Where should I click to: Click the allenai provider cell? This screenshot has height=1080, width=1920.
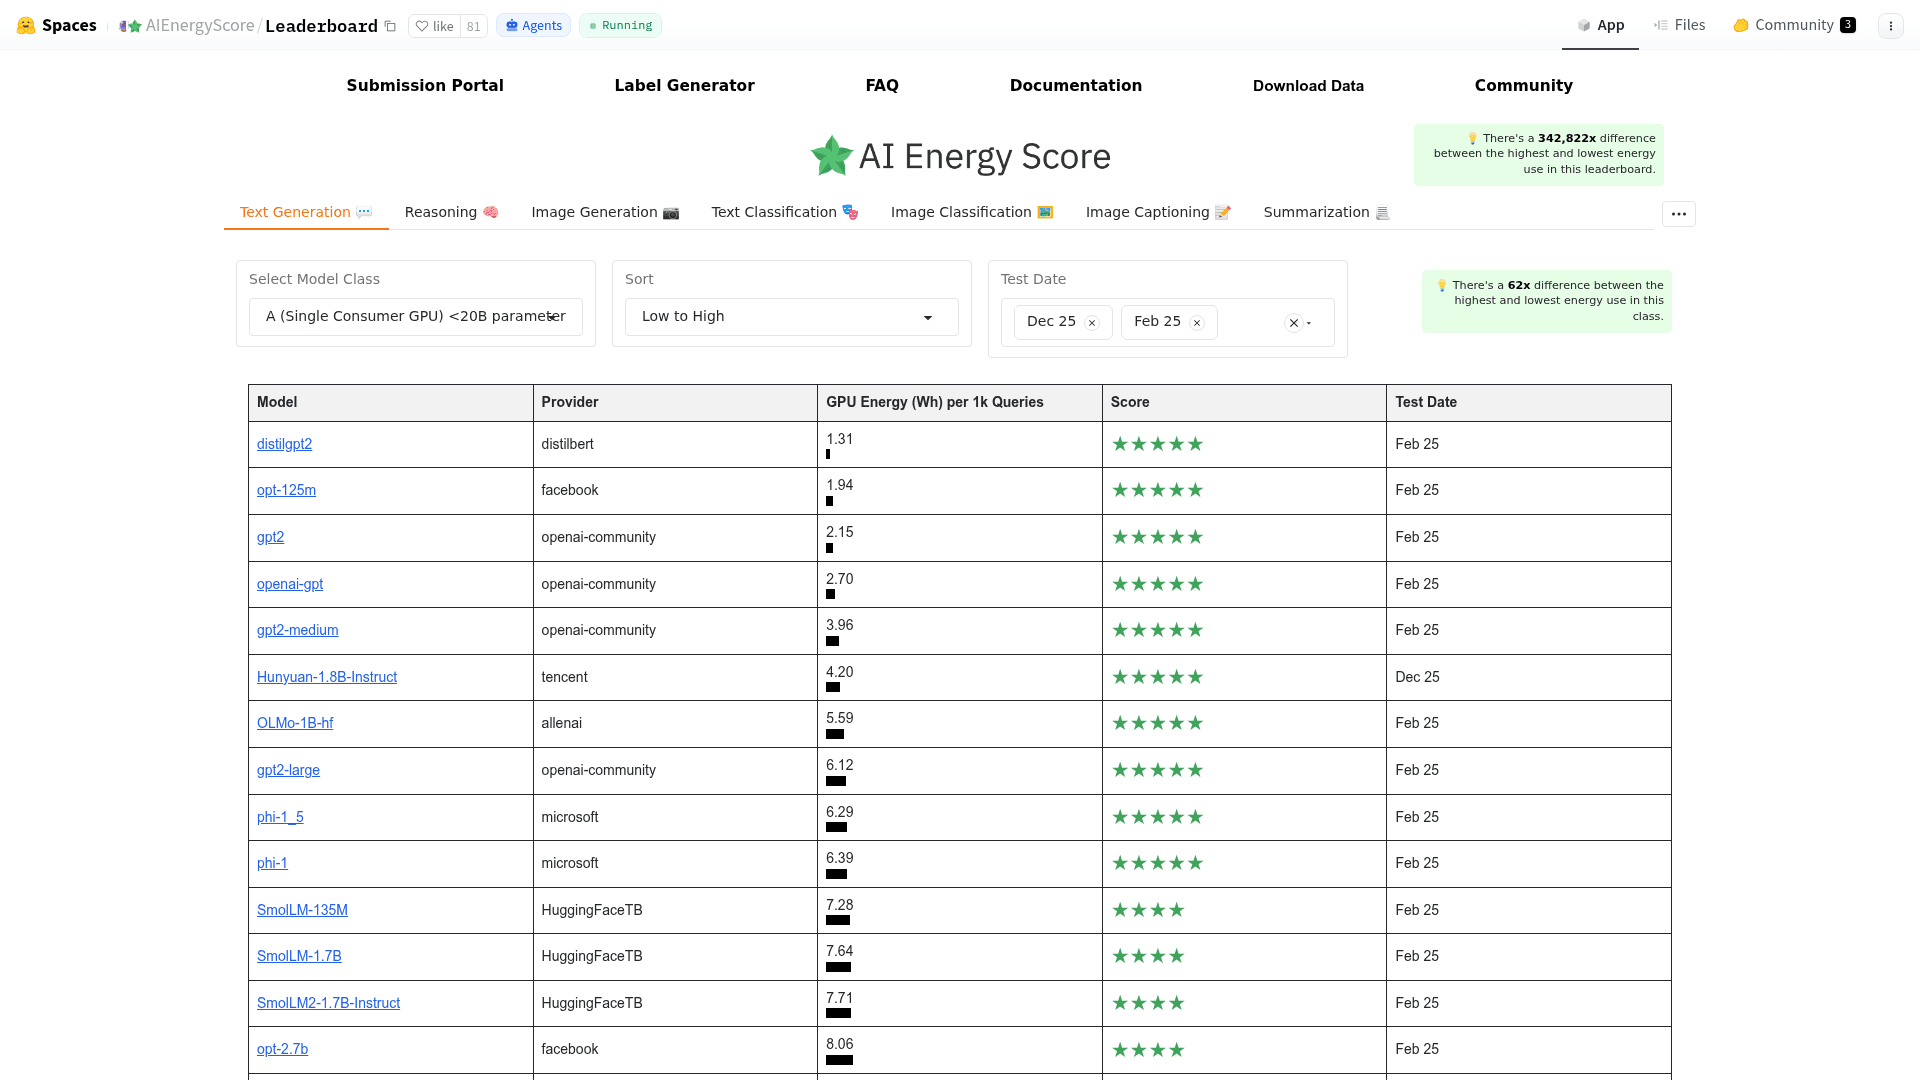tap(675, 723)
